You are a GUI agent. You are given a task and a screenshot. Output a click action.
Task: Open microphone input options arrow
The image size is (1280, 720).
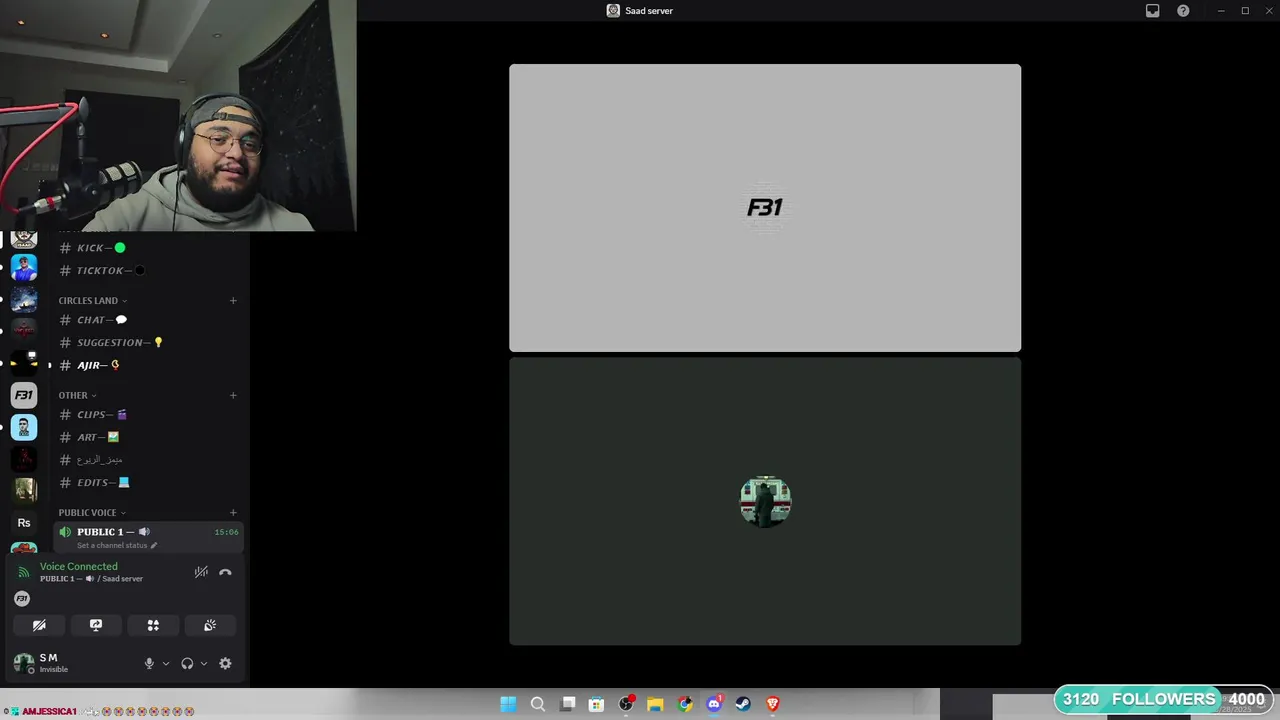pos(166,663)
